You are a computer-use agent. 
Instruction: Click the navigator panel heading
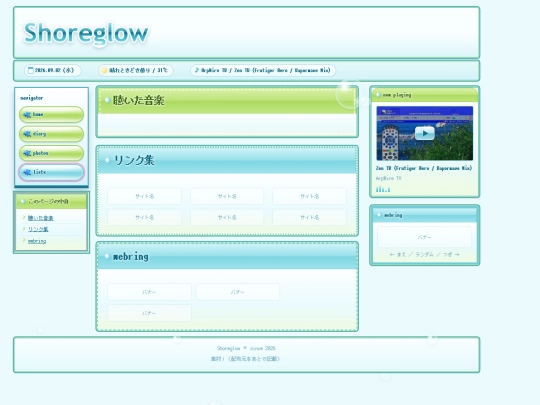point(32,98)
